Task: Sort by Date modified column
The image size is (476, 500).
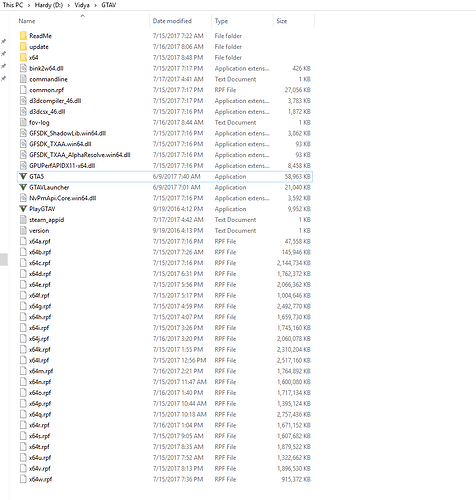Action: pos(172,21)
